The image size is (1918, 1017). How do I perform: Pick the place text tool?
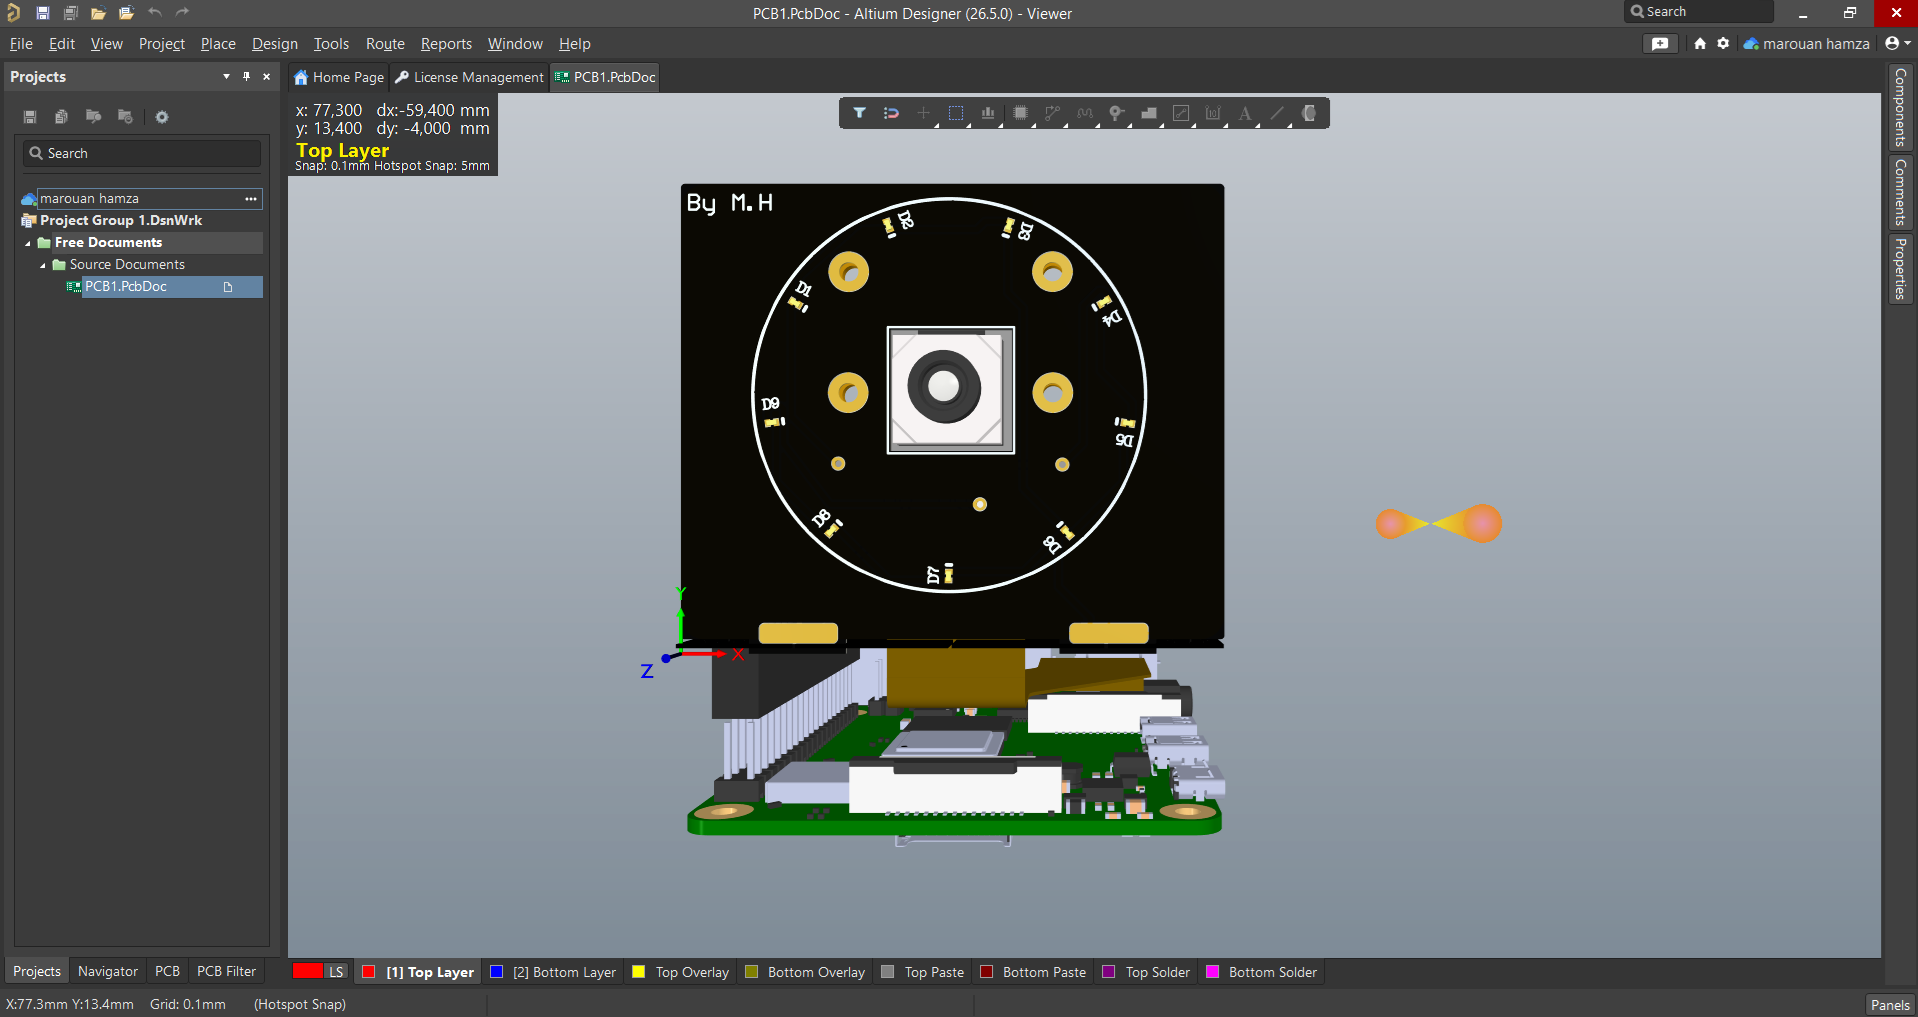pyautogui.click(x=1244, y=113)
